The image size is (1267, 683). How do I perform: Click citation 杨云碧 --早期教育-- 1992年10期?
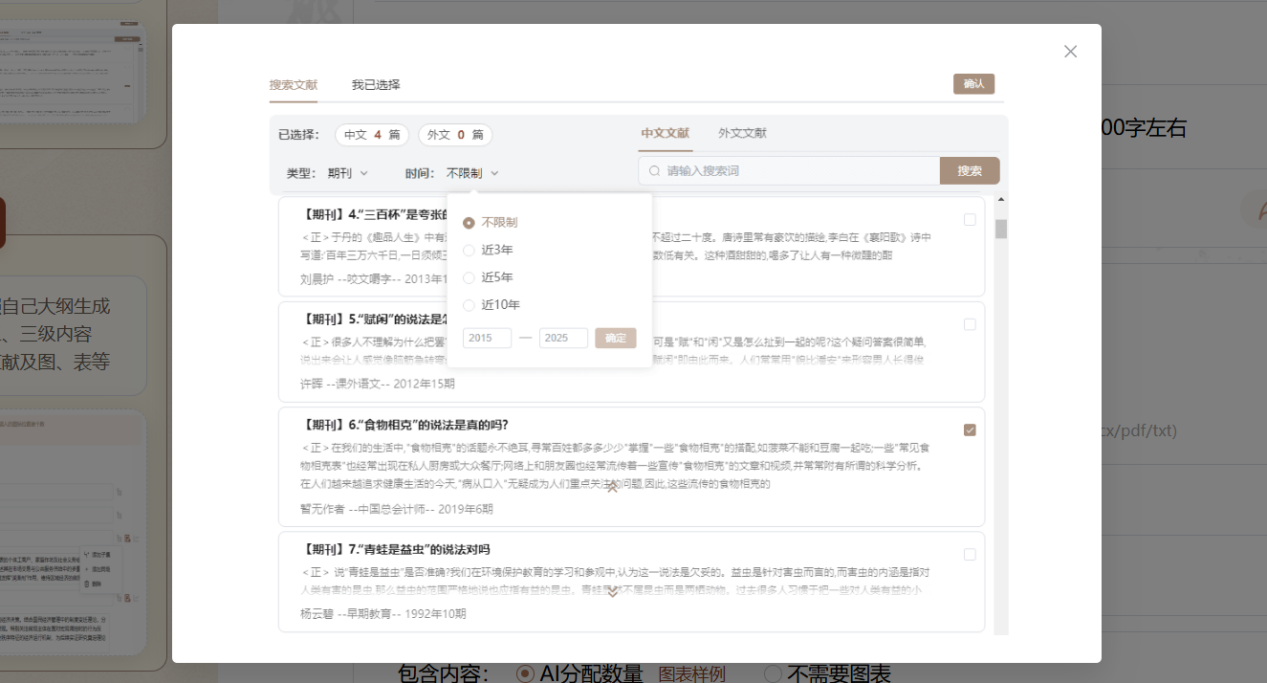(383, 614)
